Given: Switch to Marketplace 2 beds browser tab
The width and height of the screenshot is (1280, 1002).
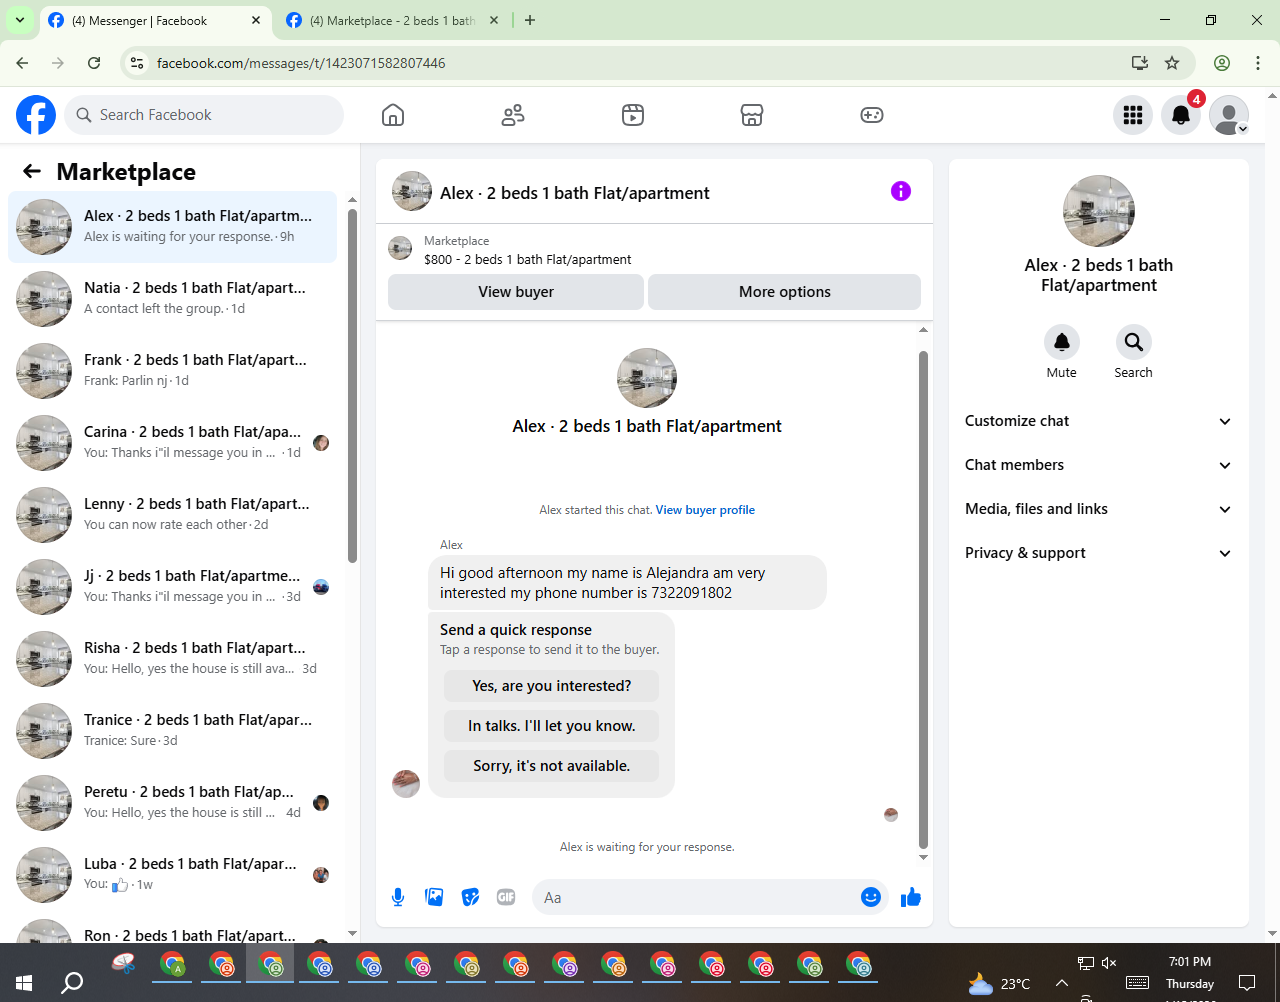Looking at the screenshot, I should pyautogui.click(x=392, y=20).
